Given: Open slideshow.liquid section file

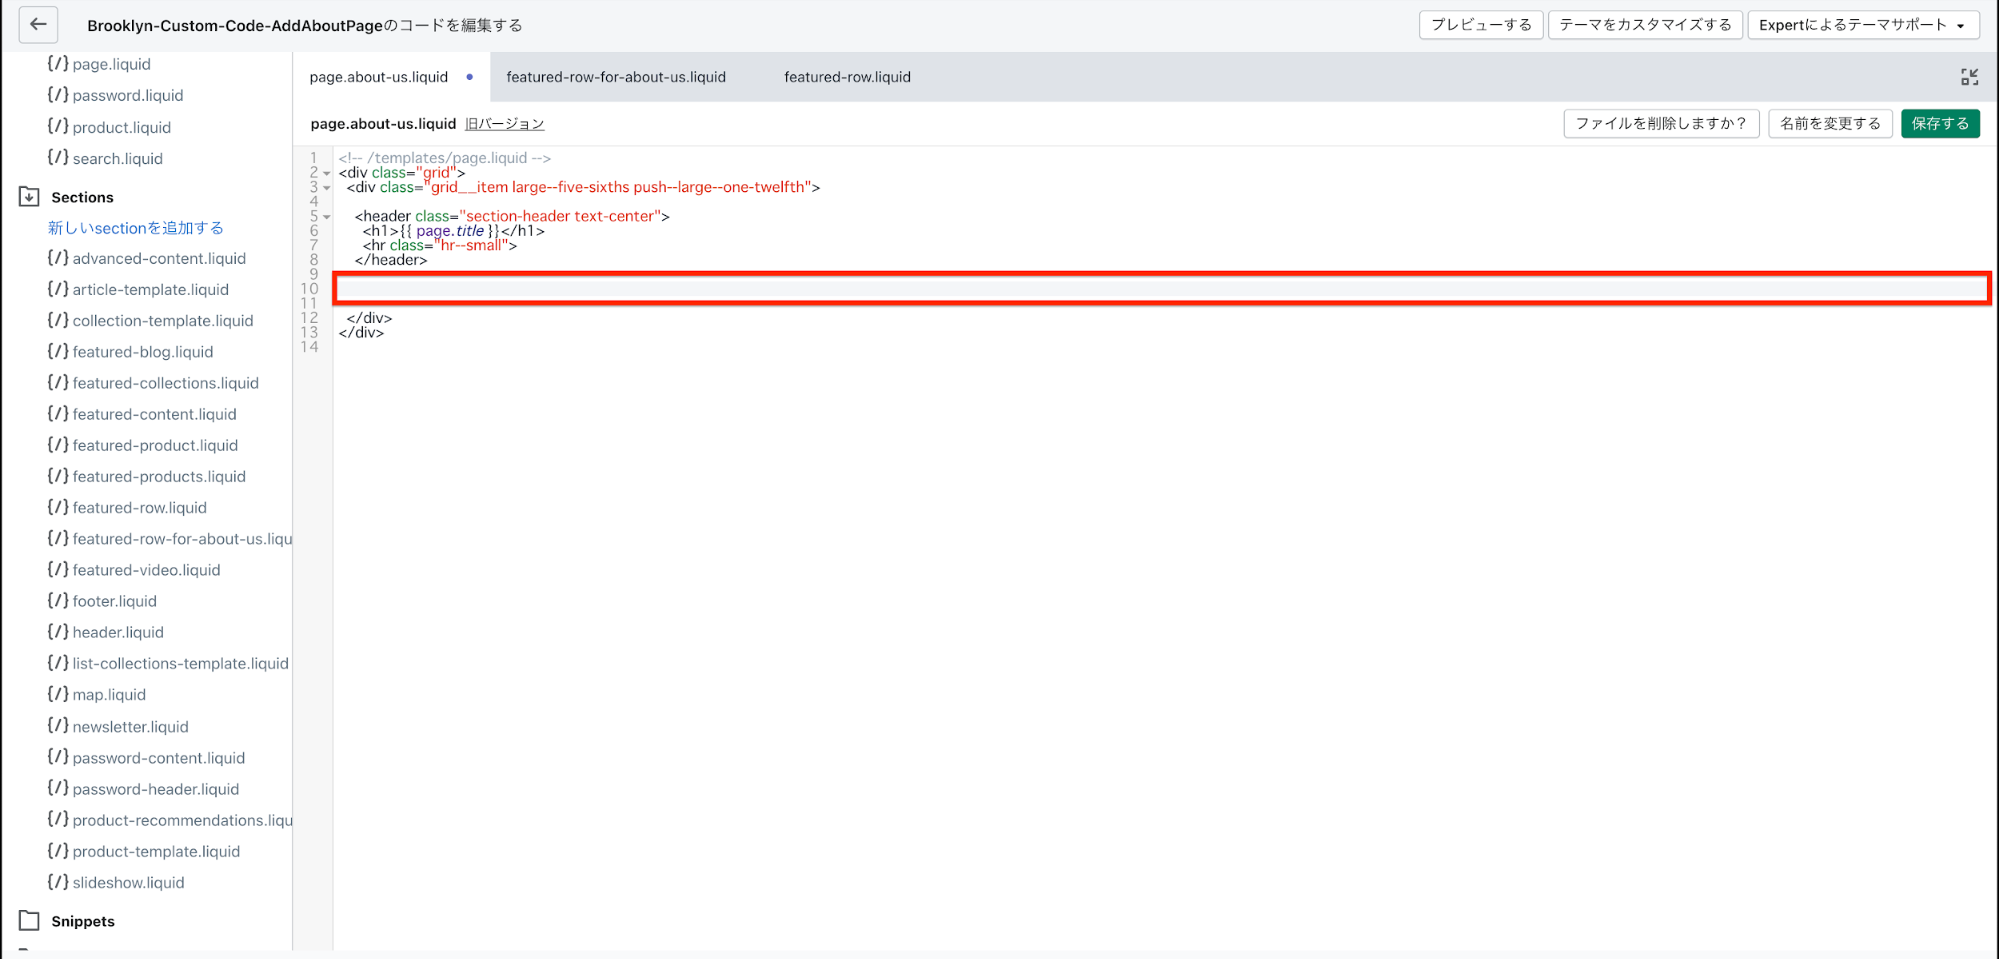Looking at the screenshot, I should click(x=128, y=882).
